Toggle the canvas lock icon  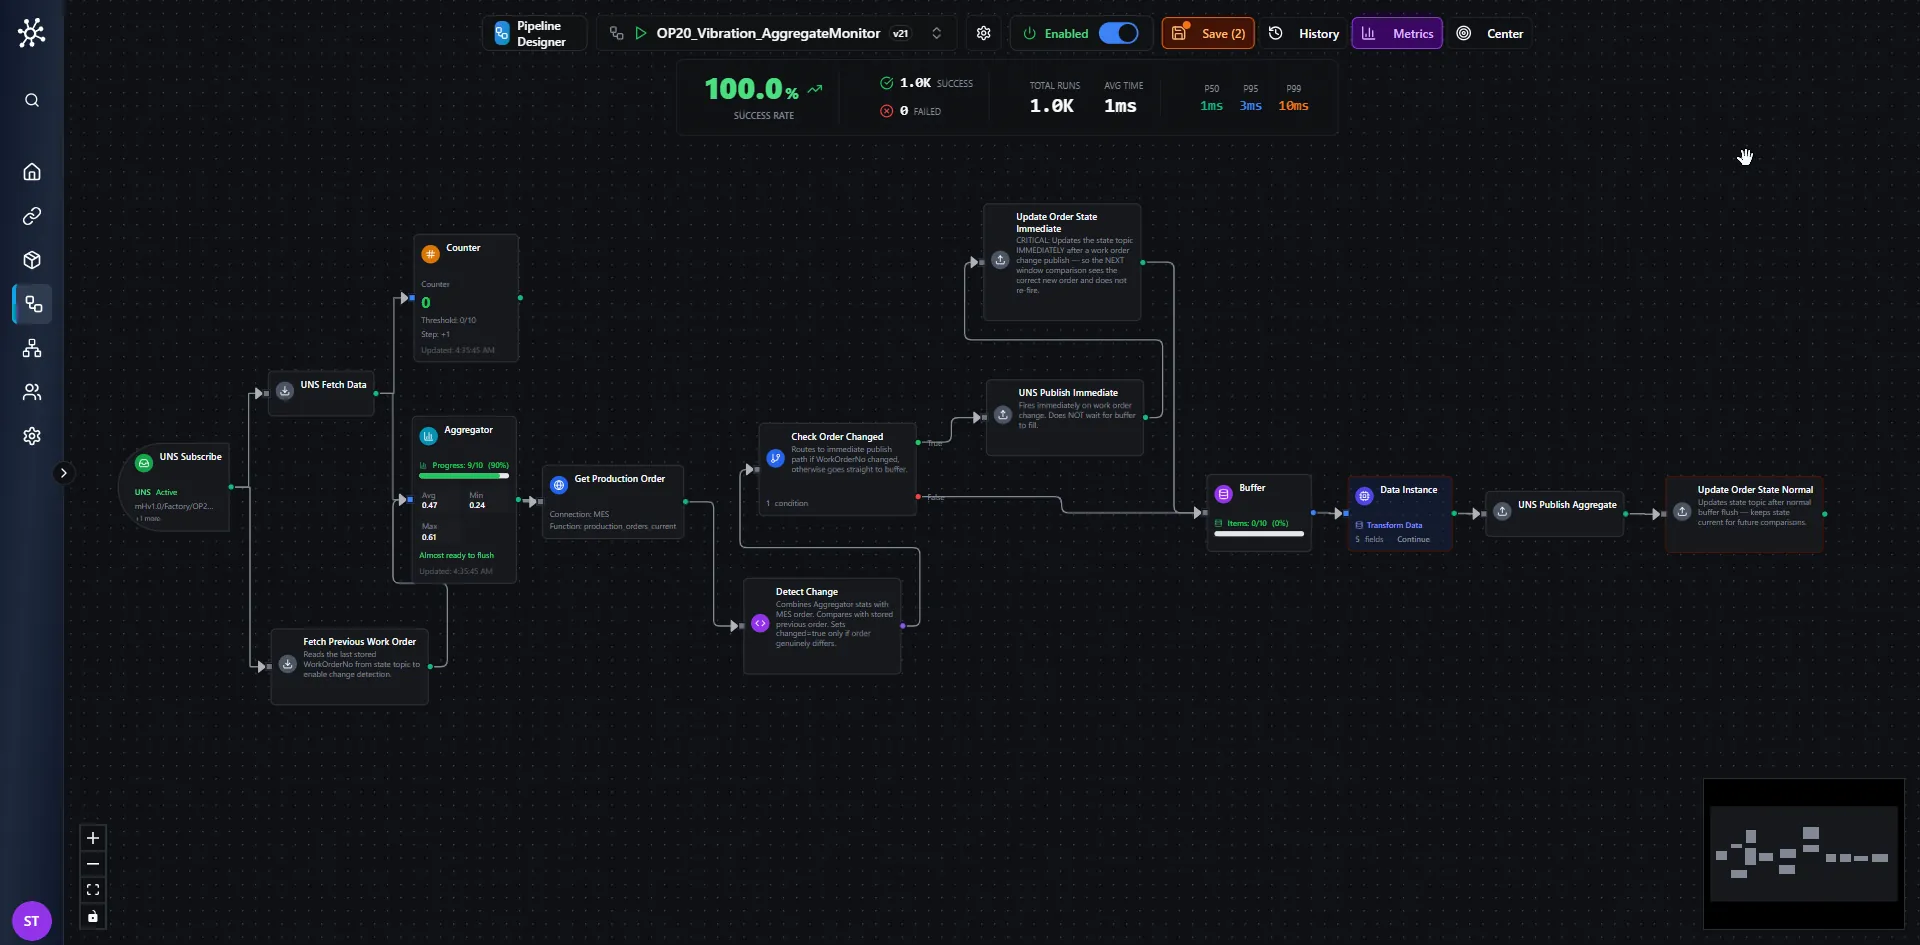(93, 916)
